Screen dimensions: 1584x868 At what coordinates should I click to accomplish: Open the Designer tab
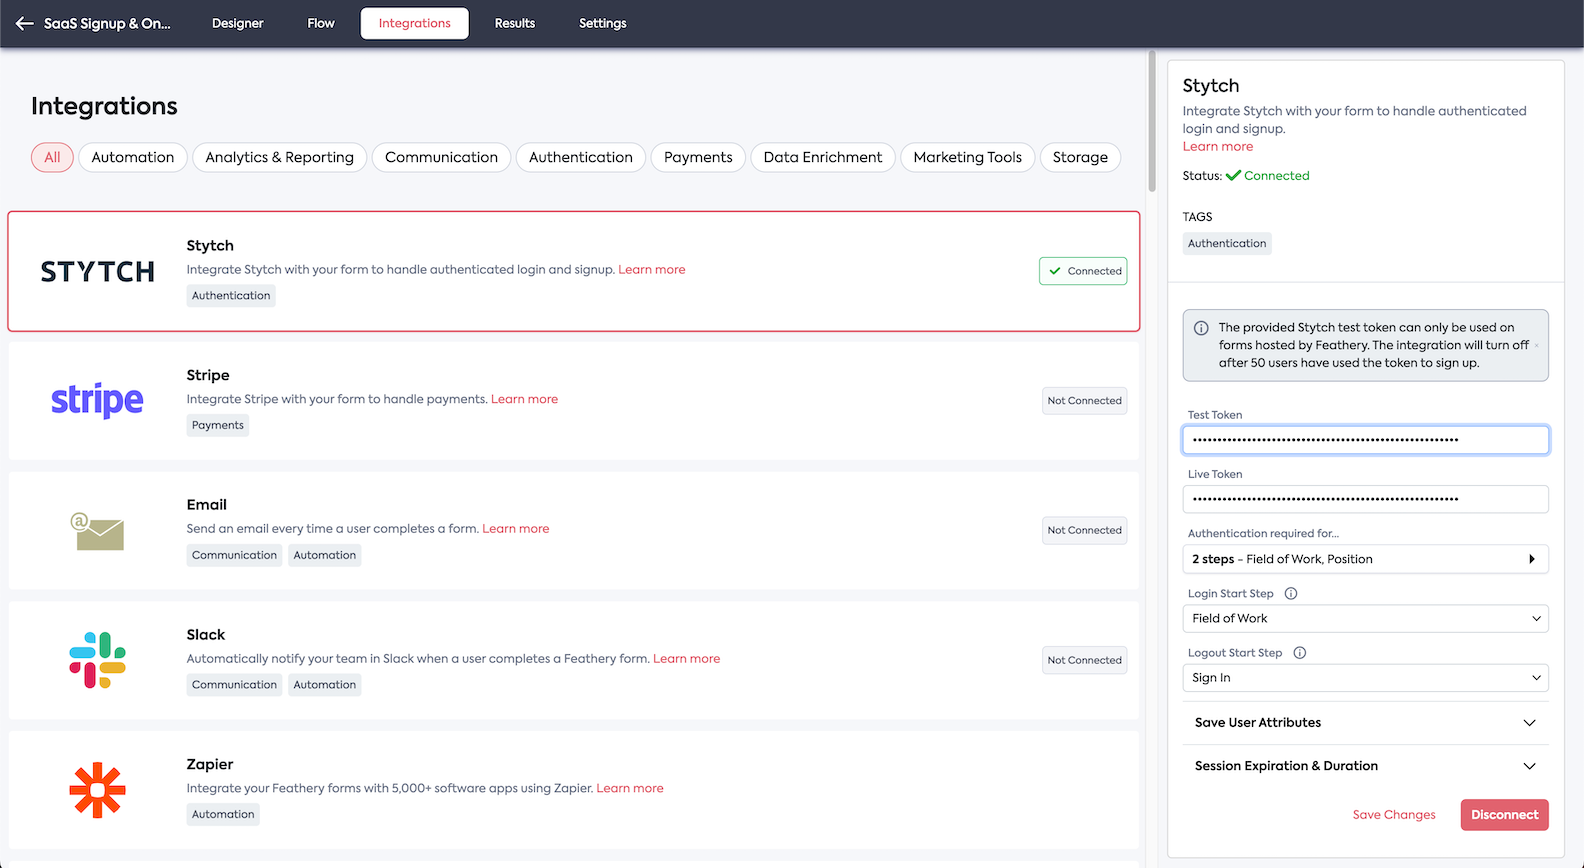coord(238,23)
